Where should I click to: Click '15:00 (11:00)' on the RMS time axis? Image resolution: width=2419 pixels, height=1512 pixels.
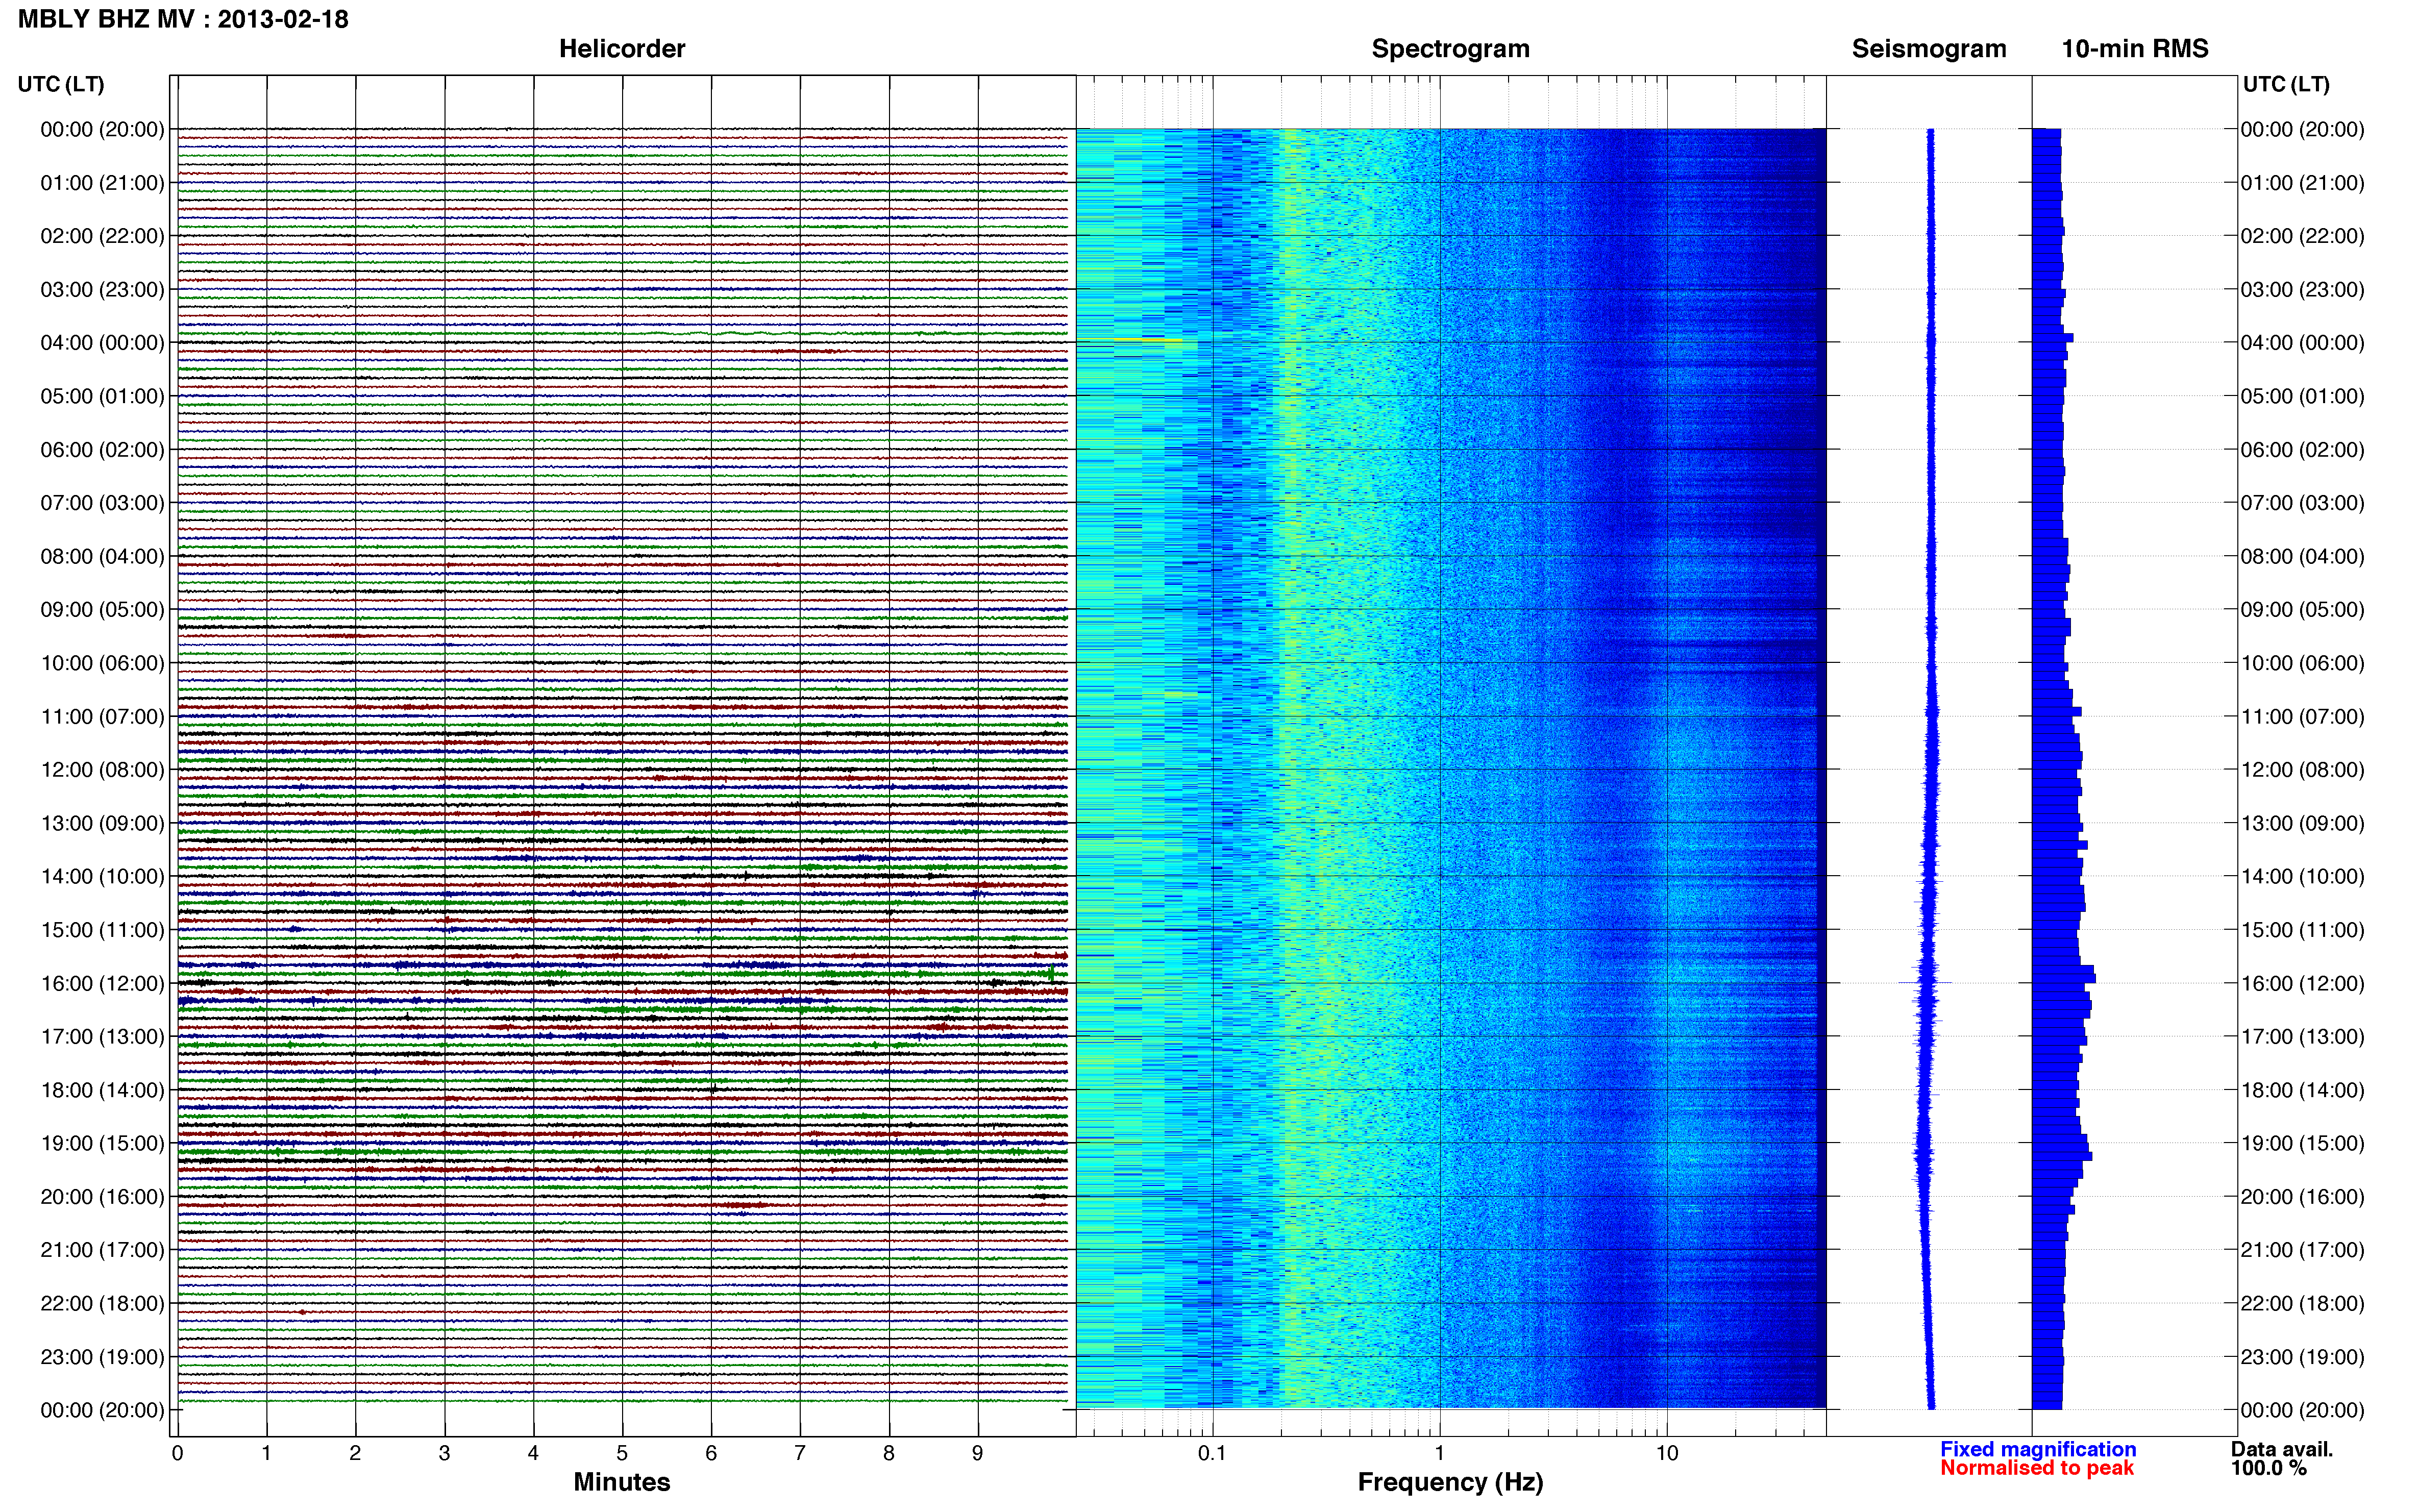coord(2303,930)
